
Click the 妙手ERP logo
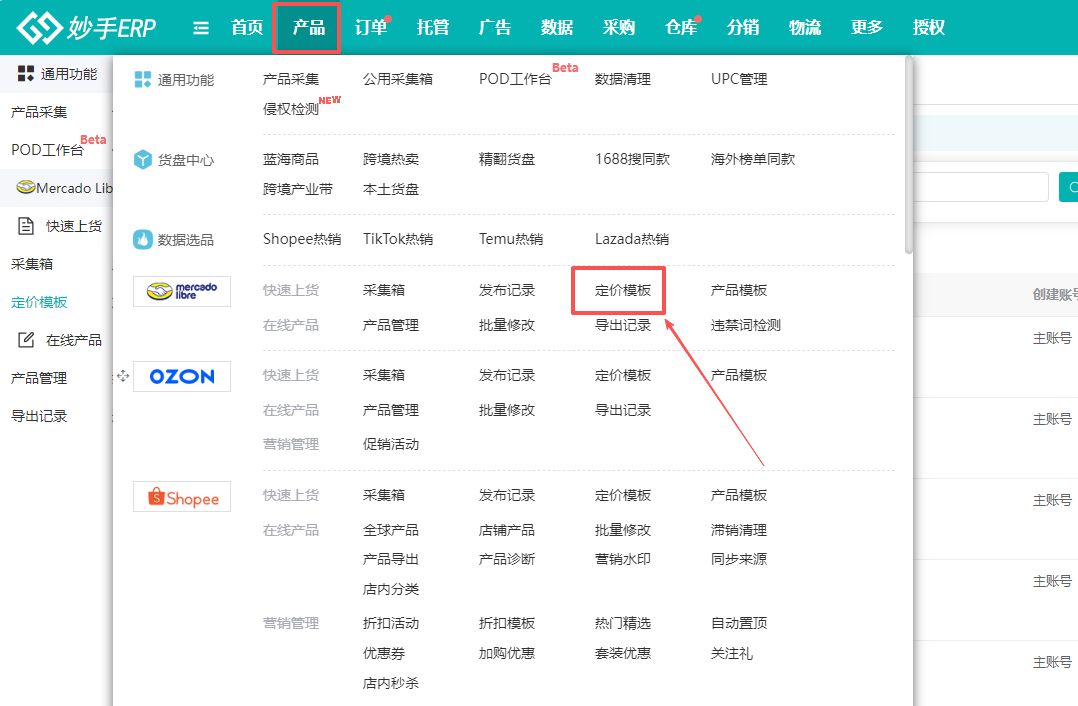87,28
